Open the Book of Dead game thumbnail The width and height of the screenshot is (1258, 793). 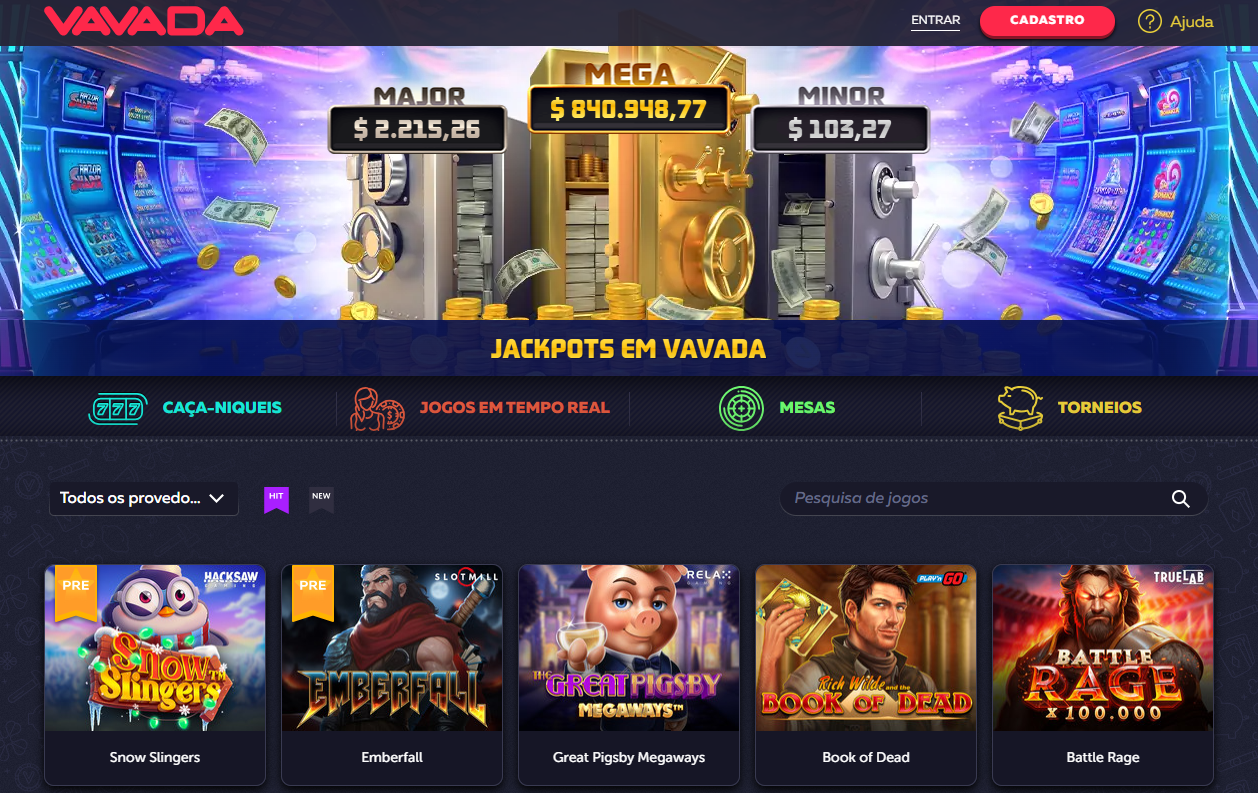866,648
